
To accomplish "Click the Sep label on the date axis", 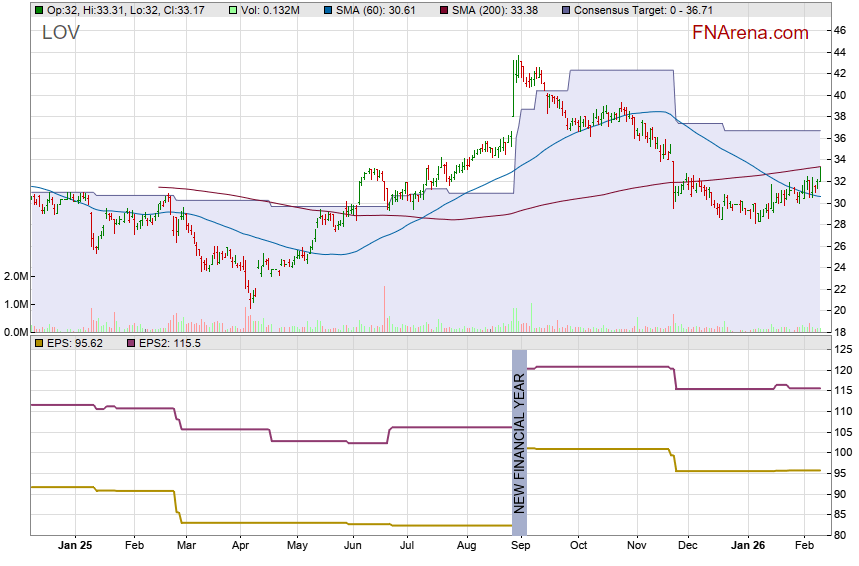I will [520, 546].
